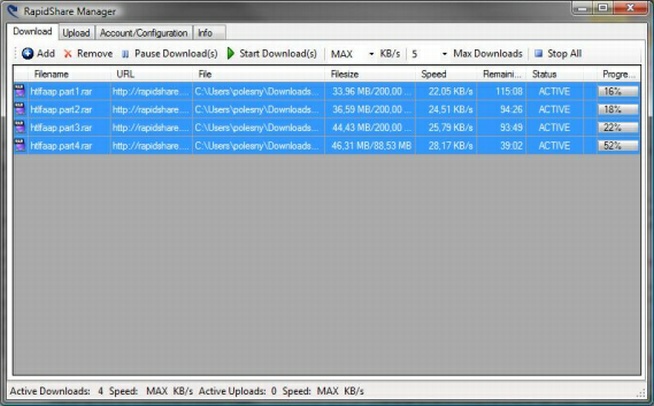This screenshot has height=406, width=654.
Task: Click the ACTIVE status of htlfaap.part4.rar
Action: pyautogui.click(x=554, y=145)
